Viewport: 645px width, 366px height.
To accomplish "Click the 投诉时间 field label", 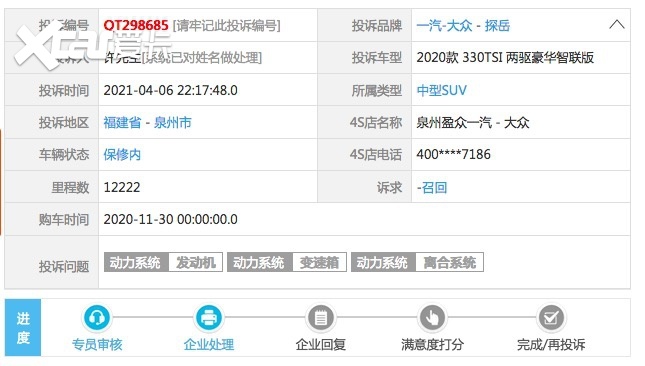I will click(x=64, y=90).
